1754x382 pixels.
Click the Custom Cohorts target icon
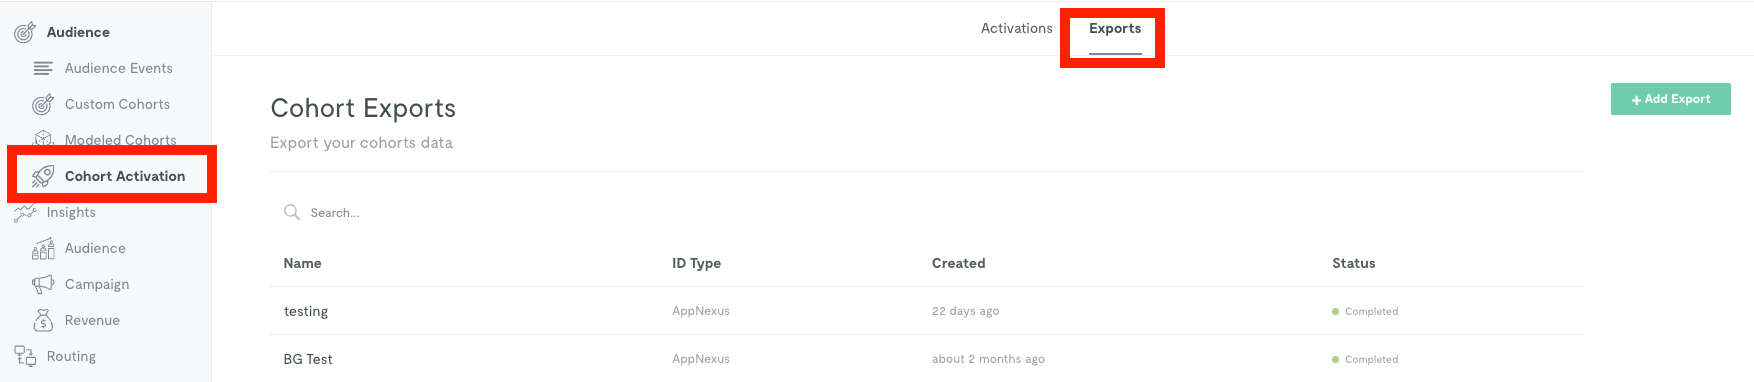coord(43,104)
